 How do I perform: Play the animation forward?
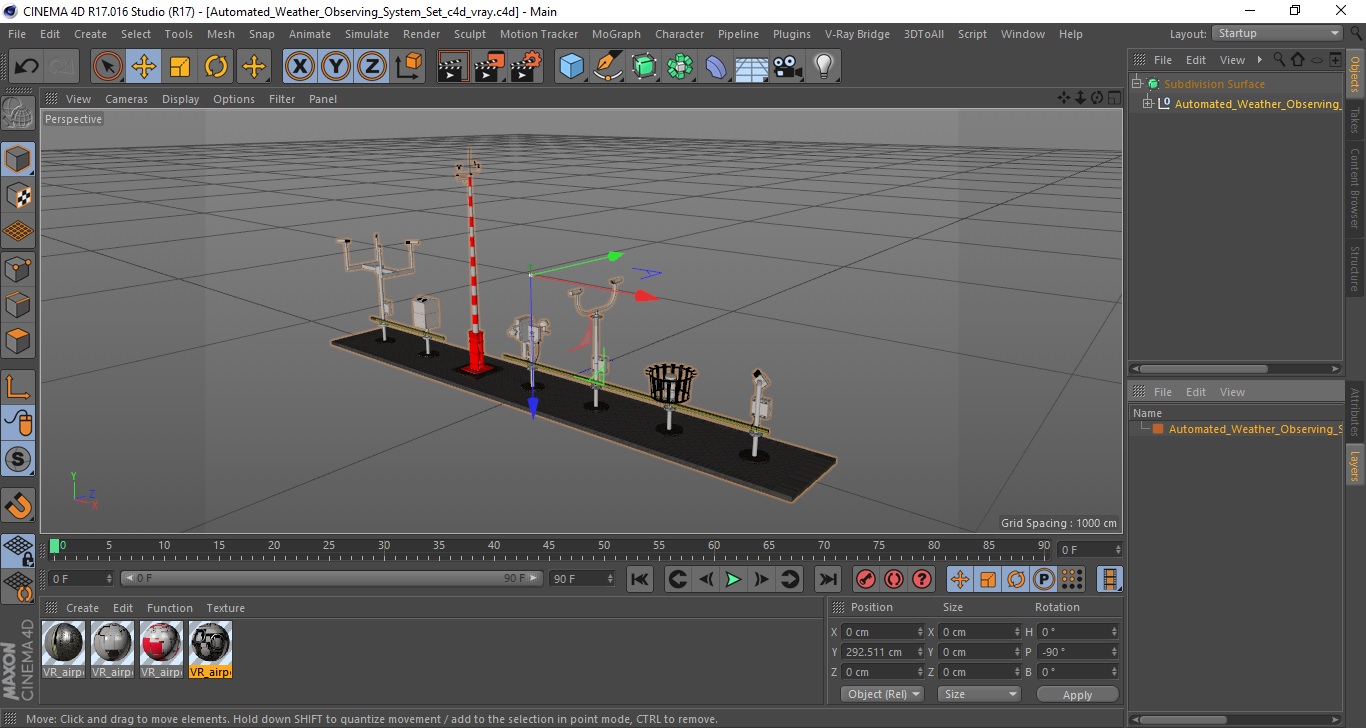tap(733, 579)
